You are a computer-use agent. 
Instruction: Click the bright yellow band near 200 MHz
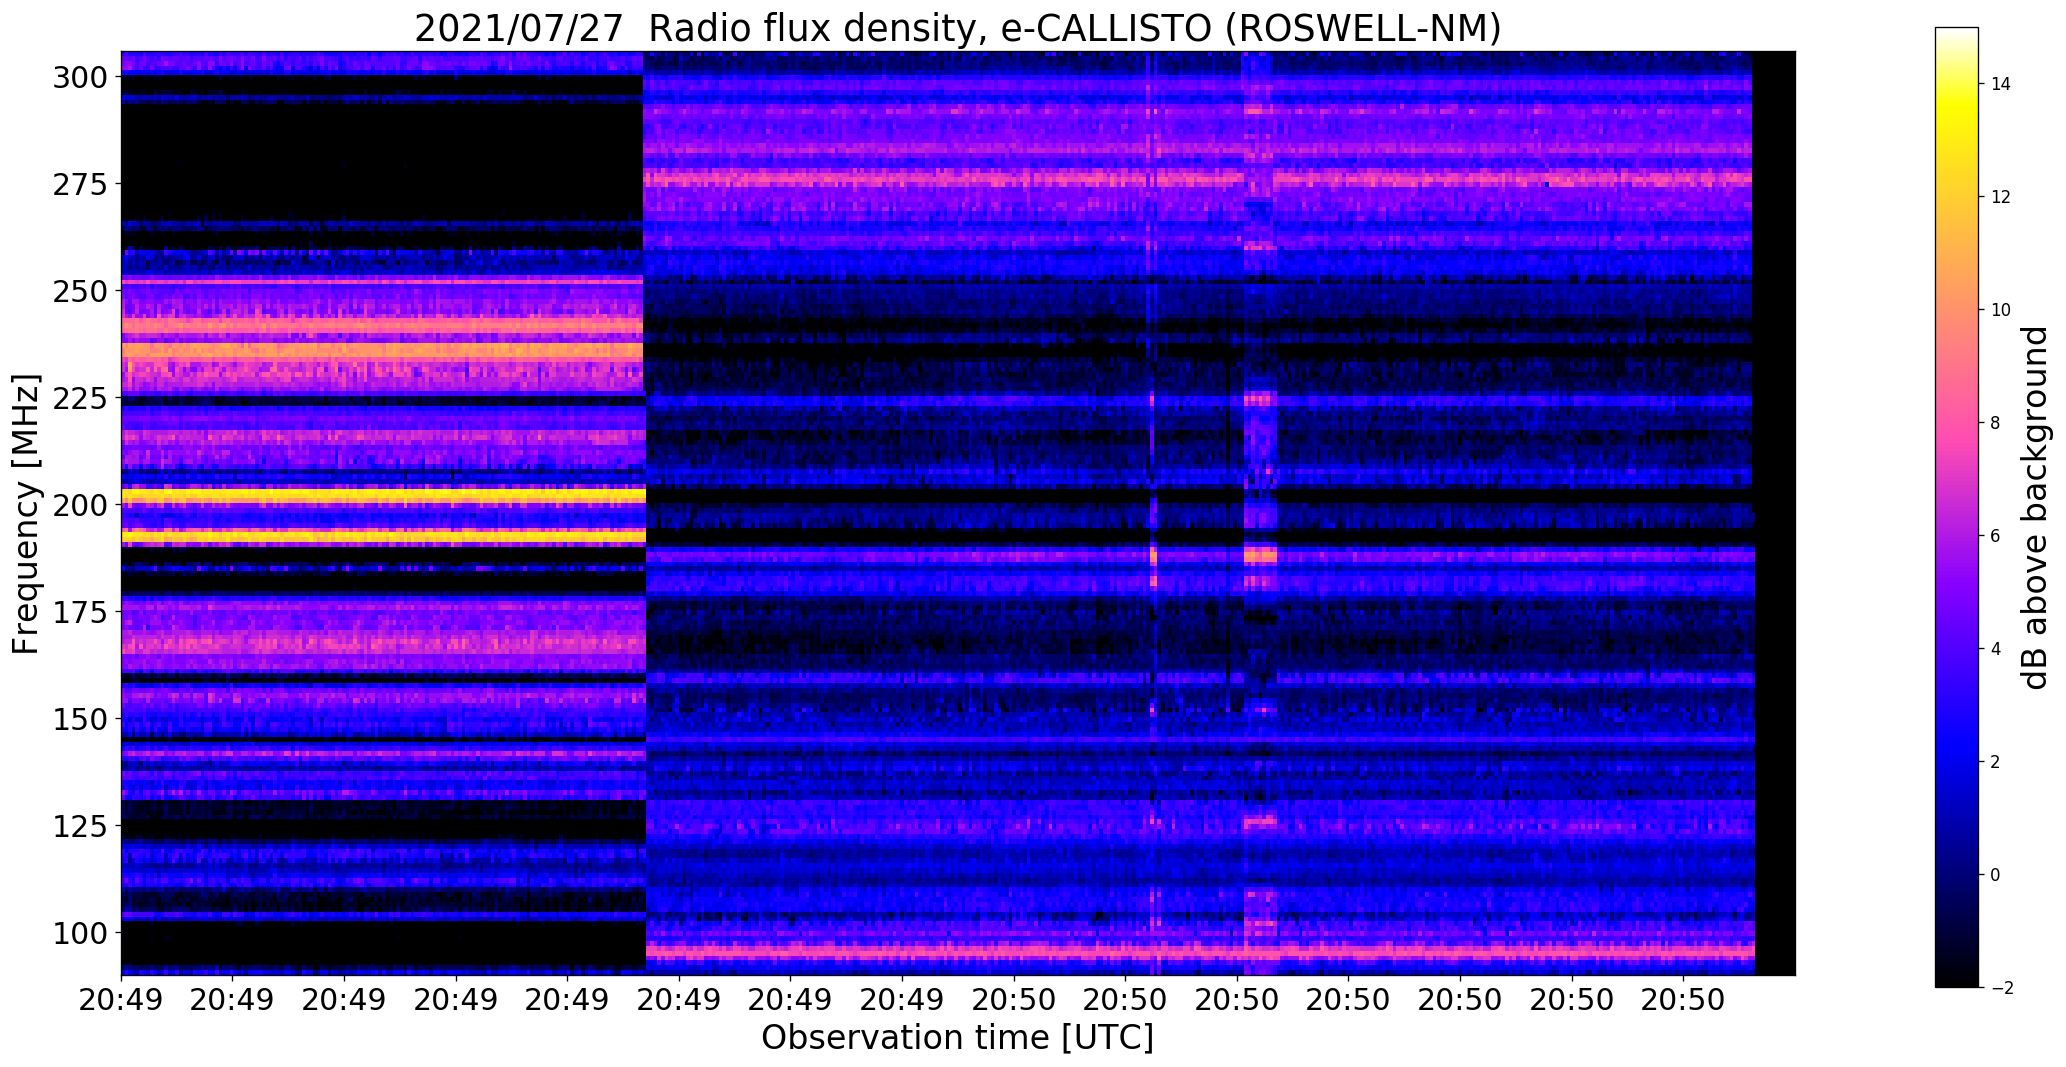tap(383, 496)
